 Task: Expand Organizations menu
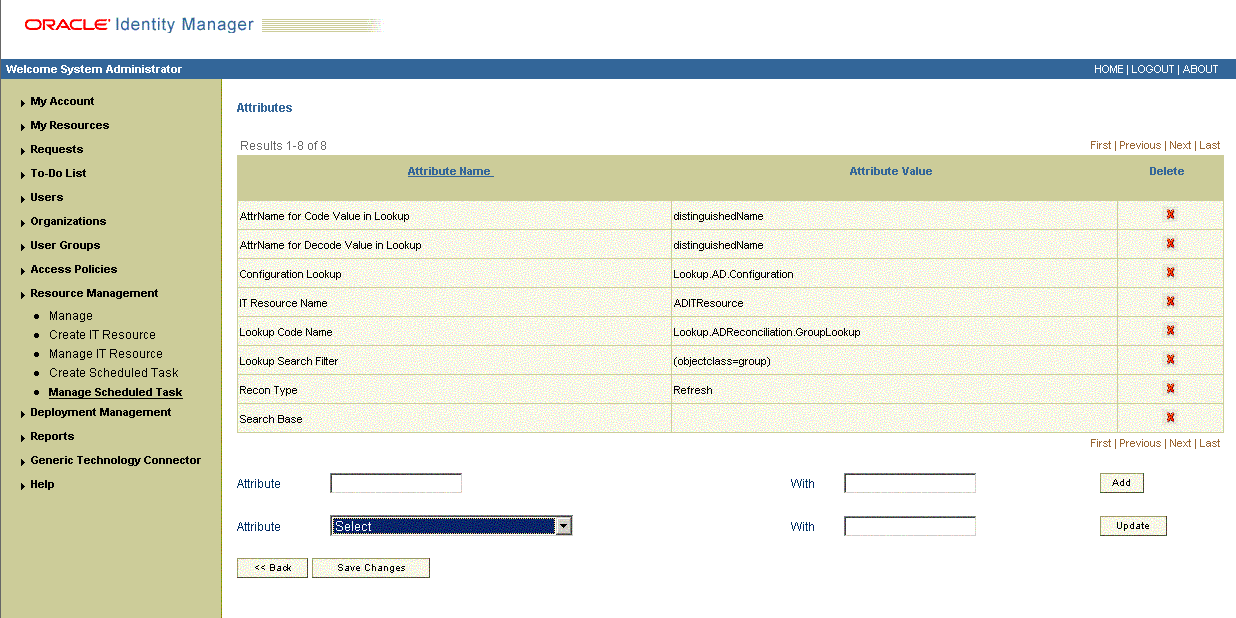coord(68,221)
